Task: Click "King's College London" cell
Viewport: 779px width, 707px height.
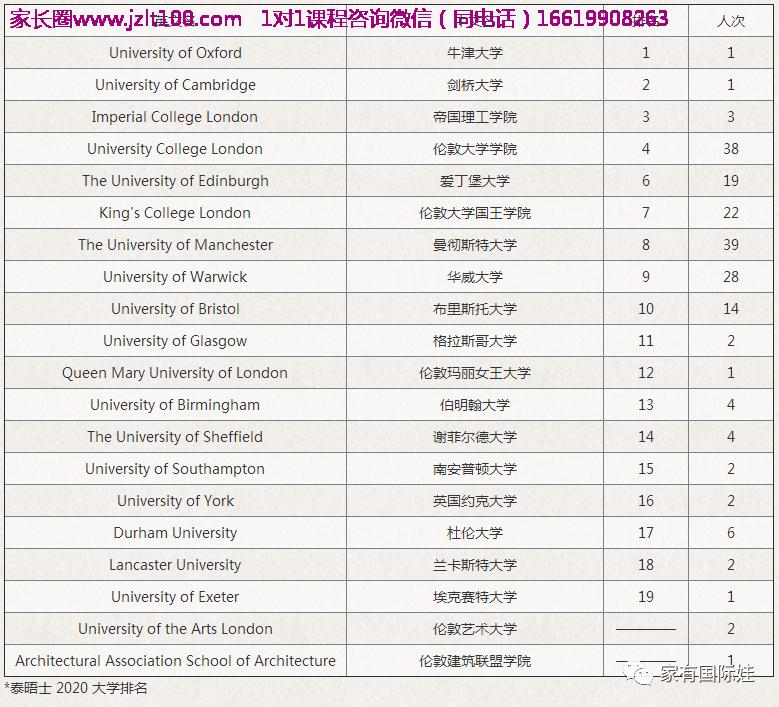Action: (x=175, y=213)
